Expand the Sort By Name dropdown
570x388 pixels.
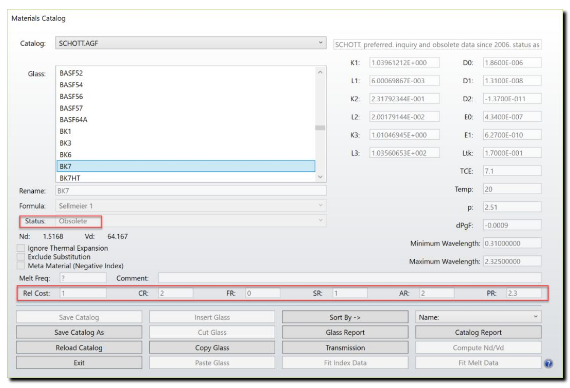click(478, 317)
